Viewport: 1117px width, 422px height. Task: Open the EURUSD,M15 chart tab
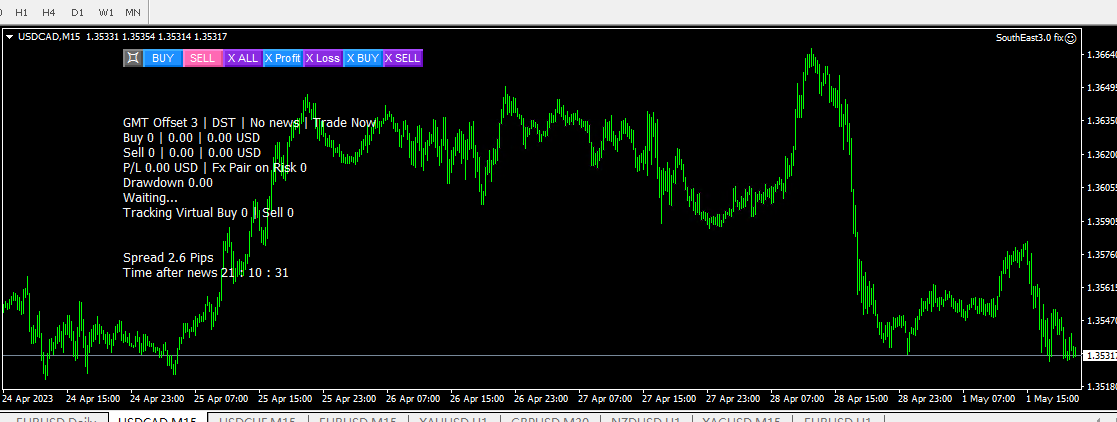[358, 418]
